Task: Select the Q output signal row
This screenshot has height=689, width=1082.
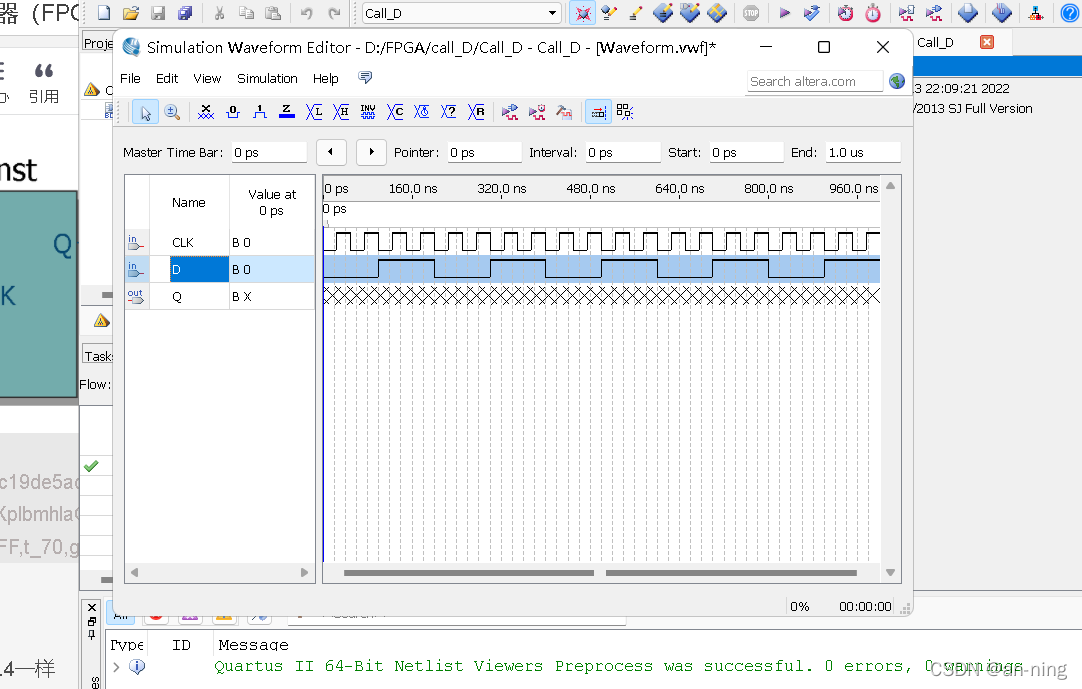Action: (x=220, y=296)
